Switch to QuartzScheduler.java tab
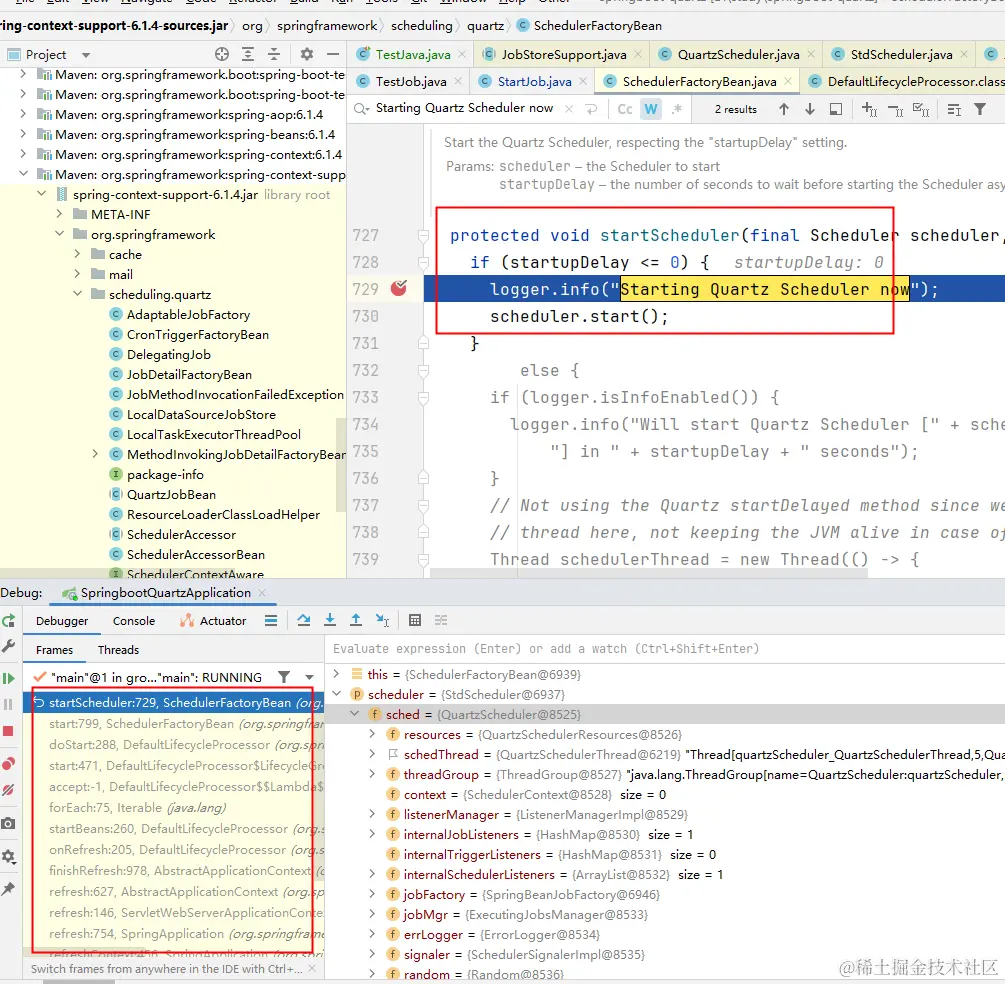This screenshot has width=1005, height=984. 738,55
